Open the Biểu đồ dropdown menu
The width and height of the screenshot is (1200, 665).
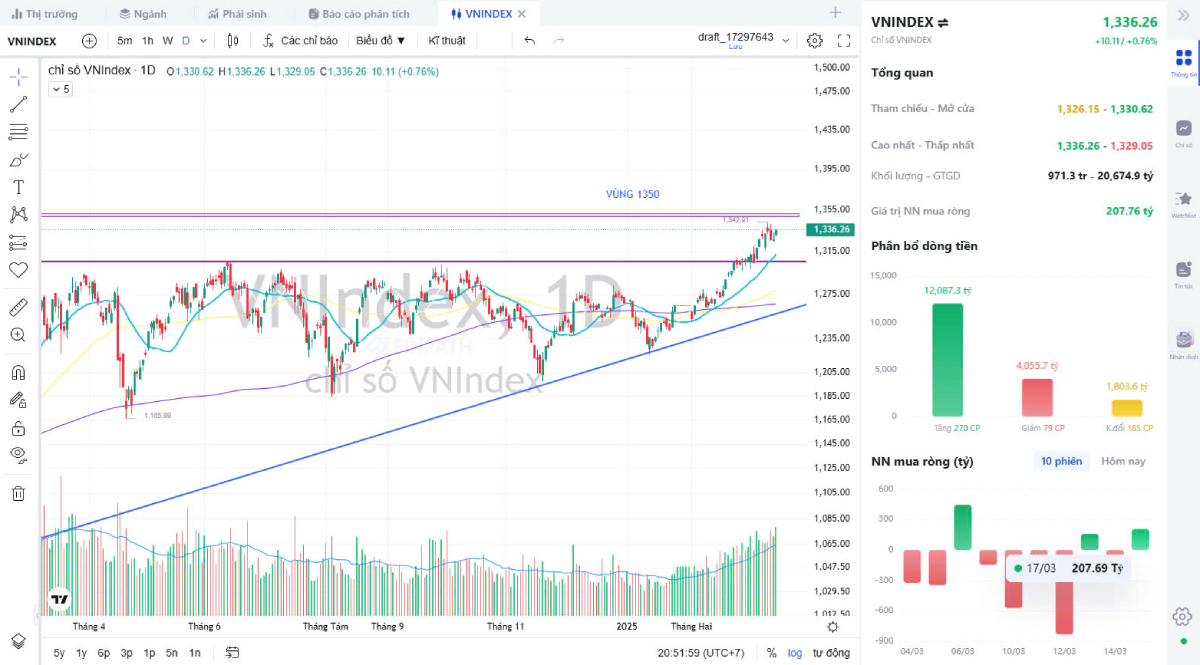(x=381, y=41)
